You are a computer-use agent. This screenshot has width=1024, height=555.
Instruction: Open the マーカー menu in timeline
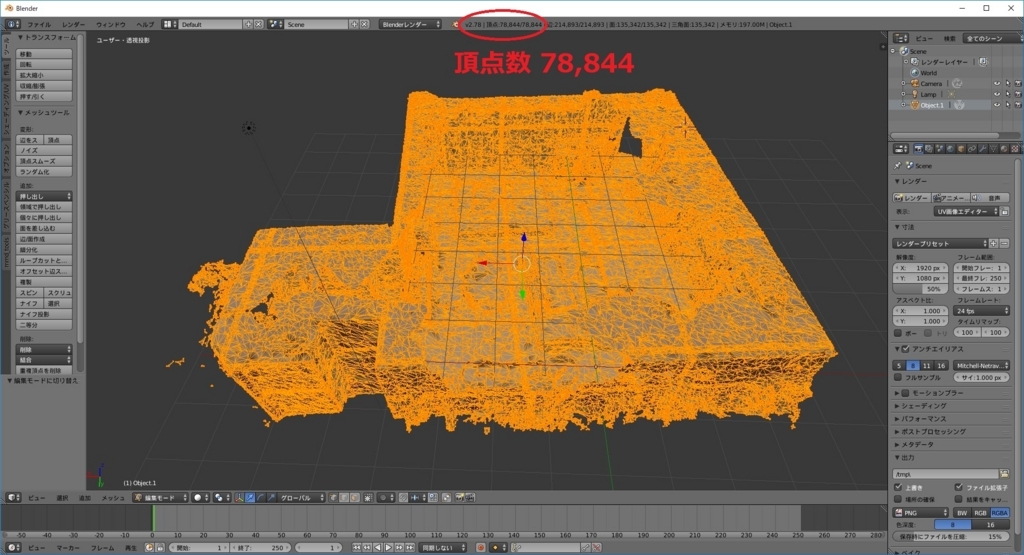(68, 547)
